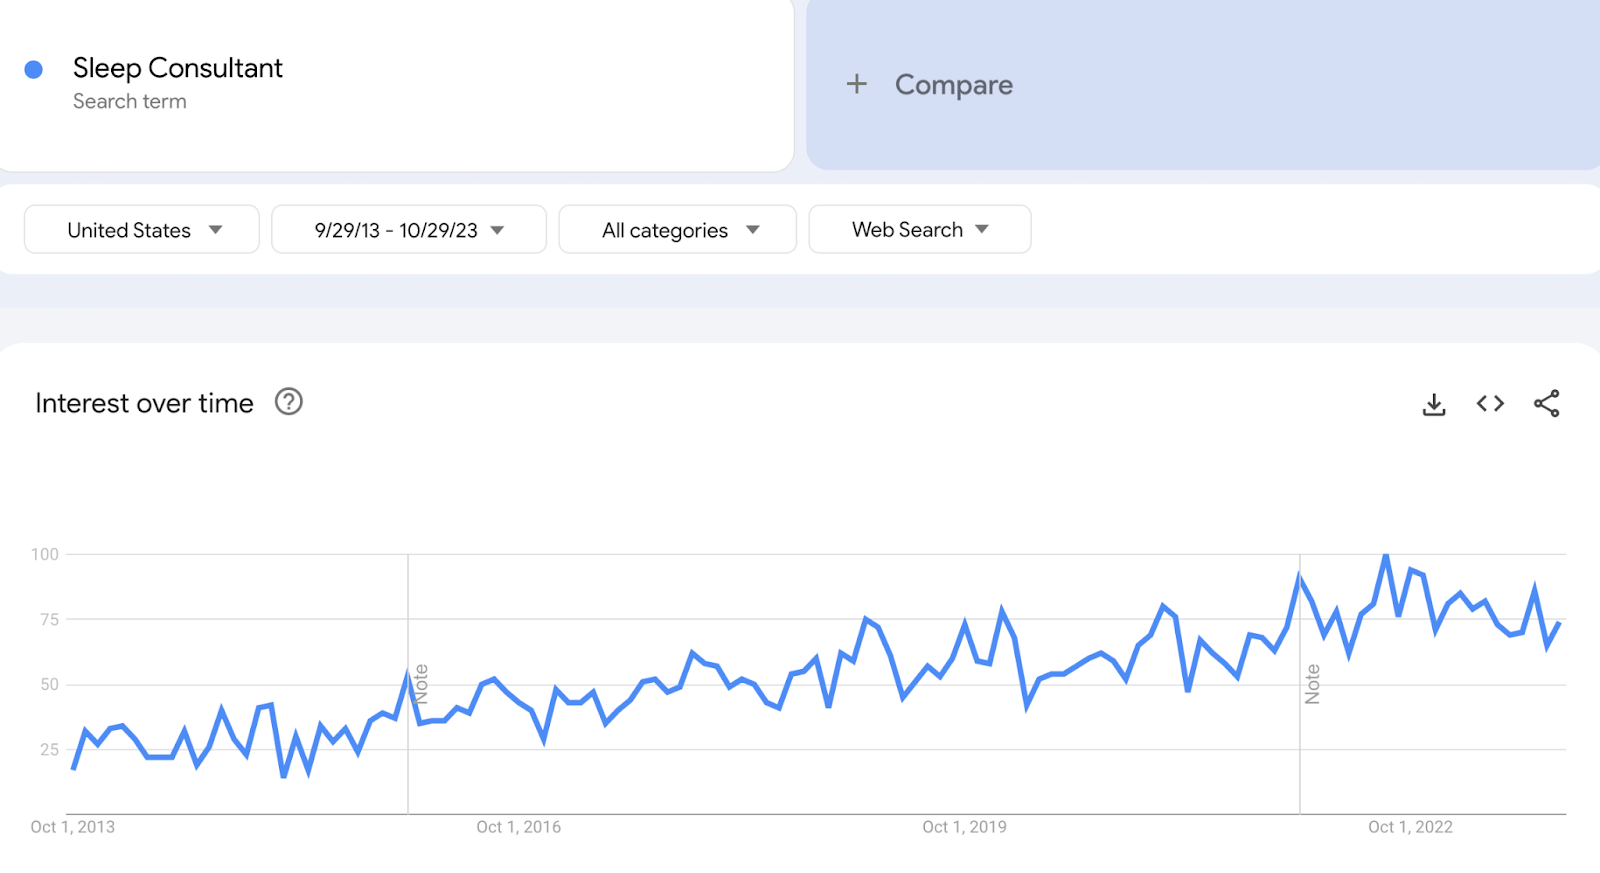Click the Compare button
The image size is (1600, 873).
pos(953,85)
